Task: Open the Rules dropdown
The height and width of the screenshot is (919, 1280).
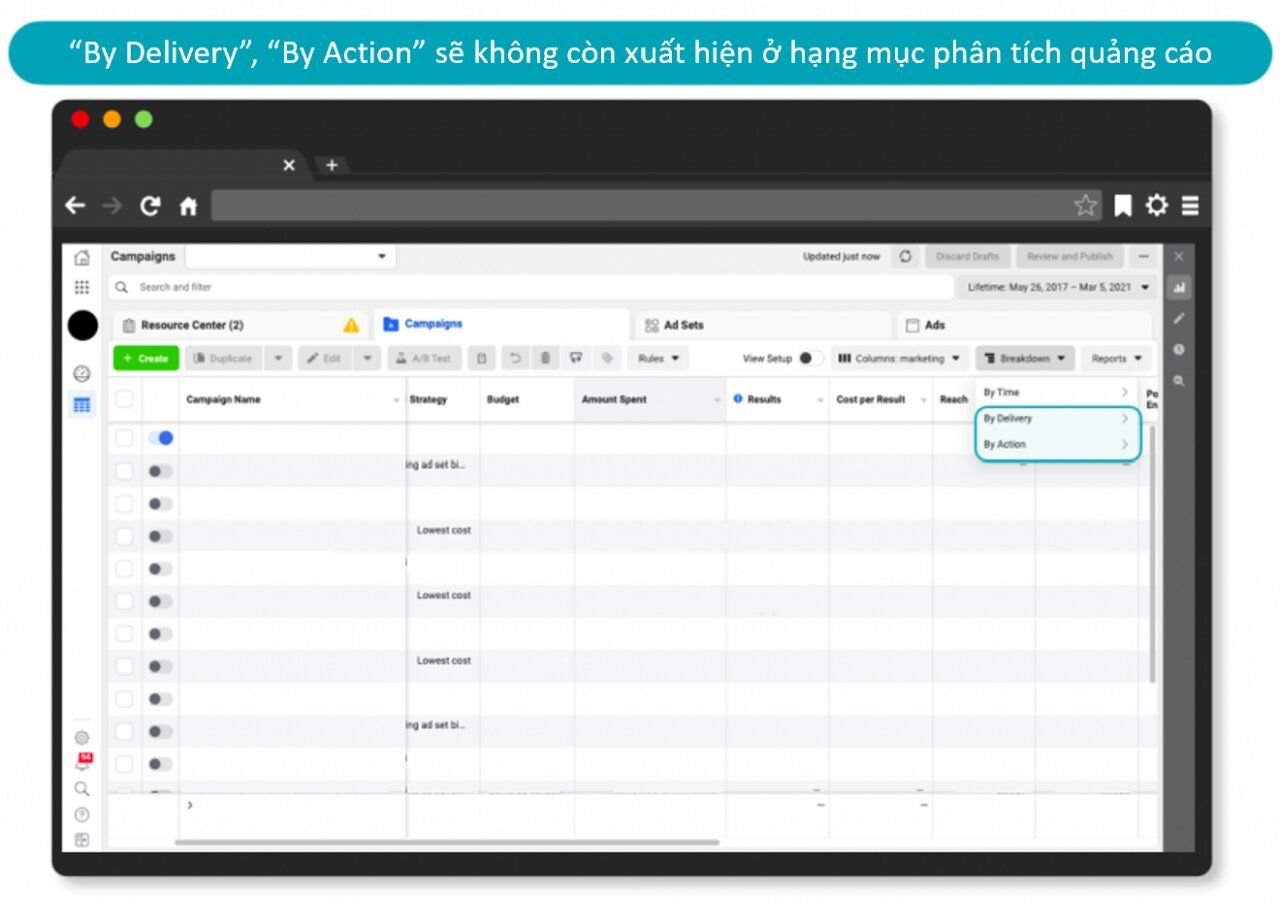Action: pos(659,358)
